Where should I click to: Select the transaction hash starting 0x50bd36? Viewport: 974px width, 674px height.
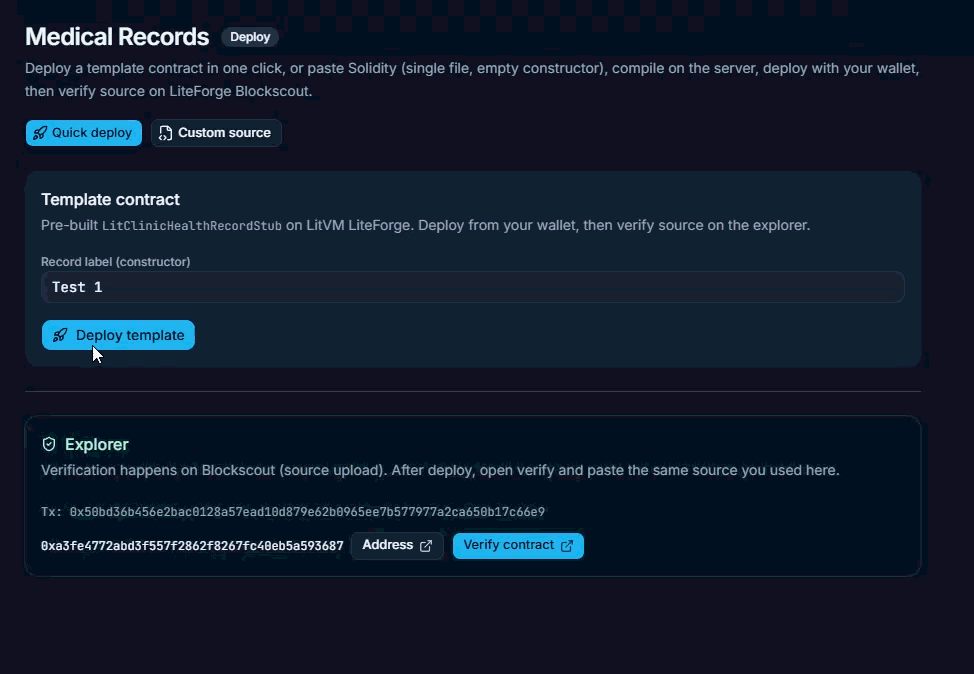pyautogui.click(x=306, y=511)
